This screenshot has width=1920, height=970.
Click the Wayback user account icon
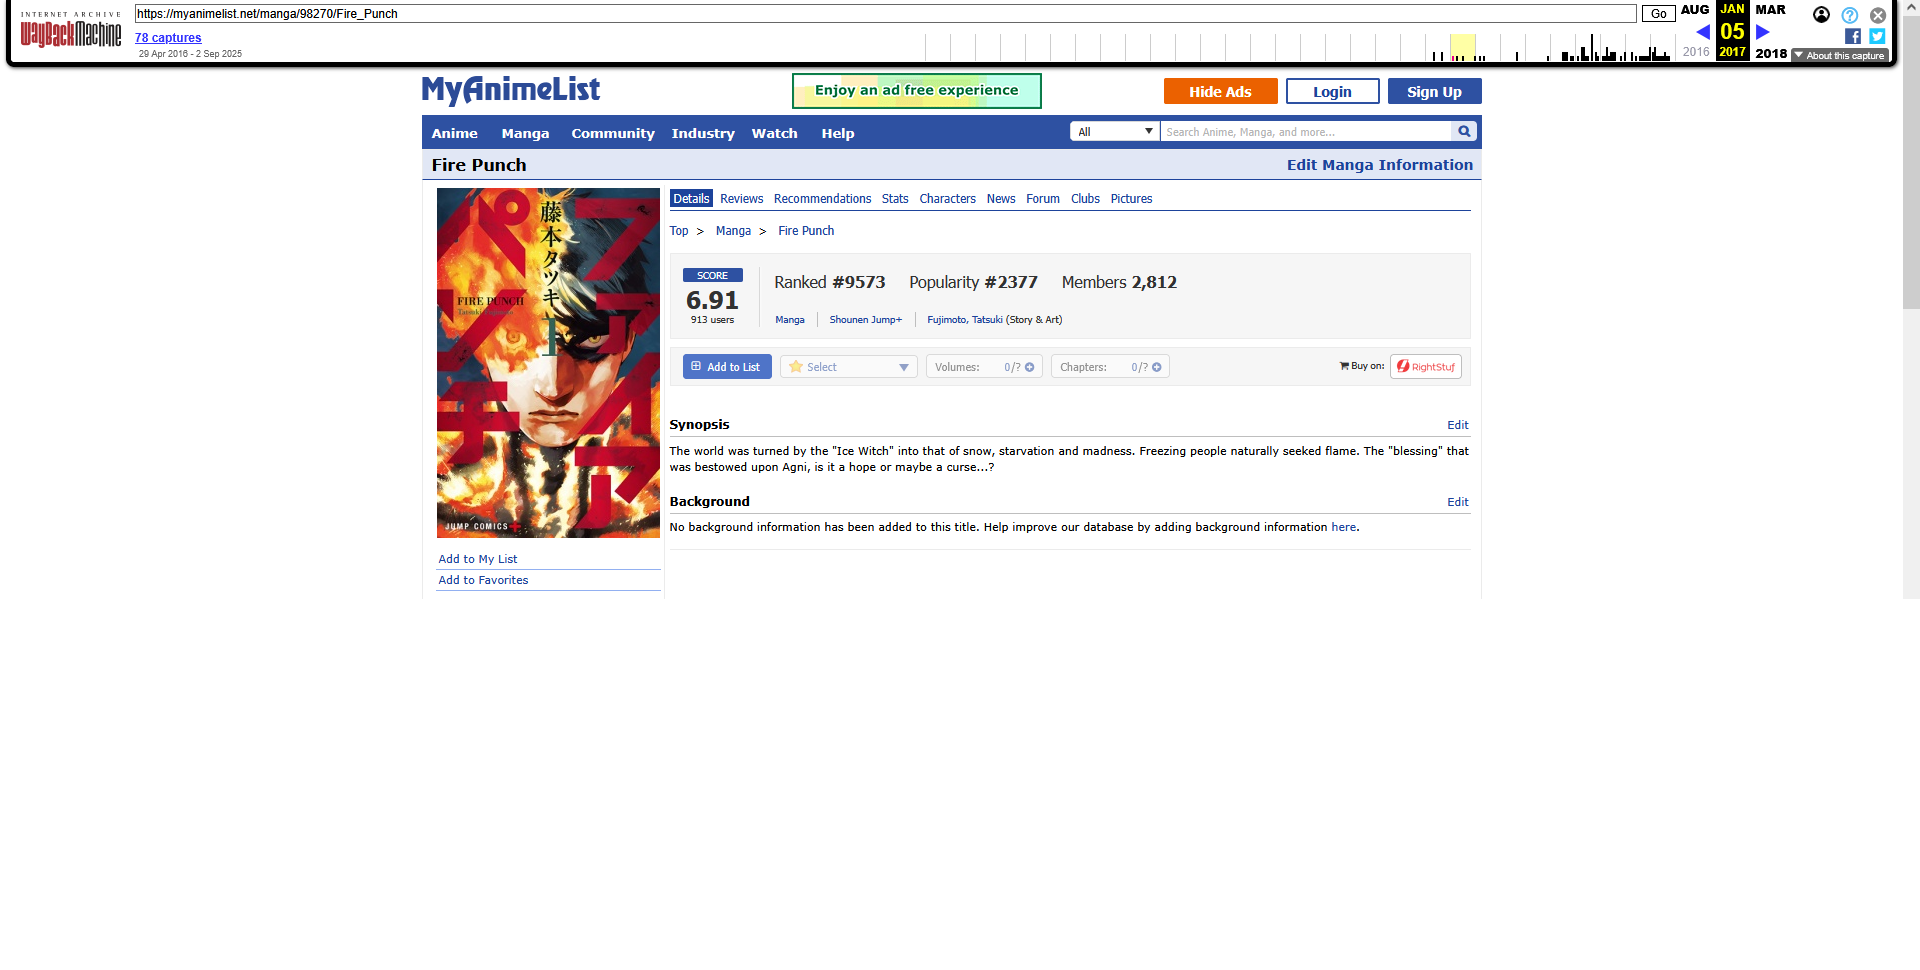[x=1821, y=14]
